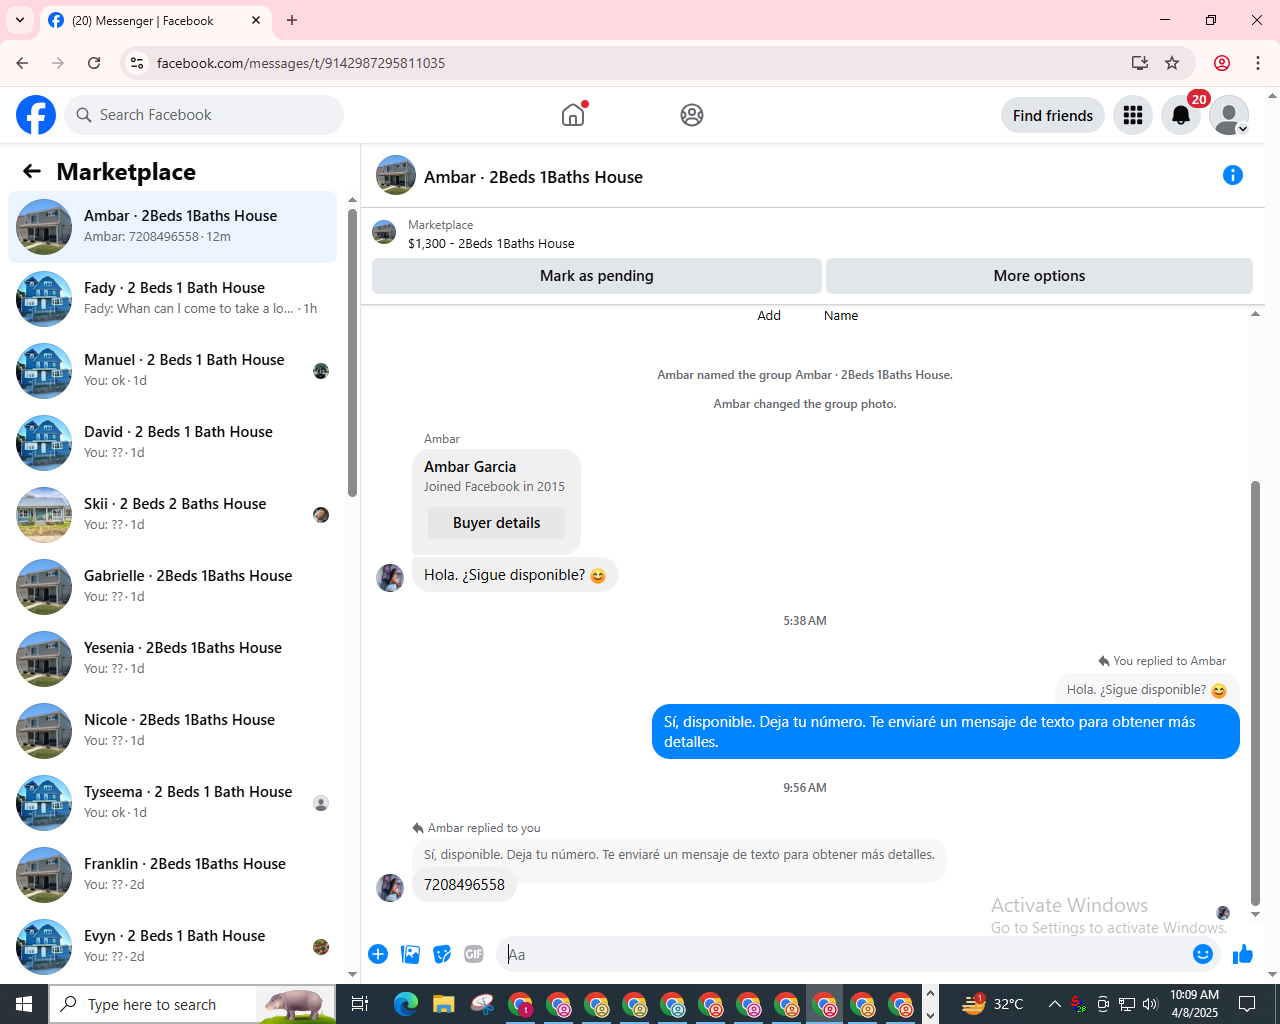
Task: Open the notifications bell icon
Action: click(x=1181, y=116)
